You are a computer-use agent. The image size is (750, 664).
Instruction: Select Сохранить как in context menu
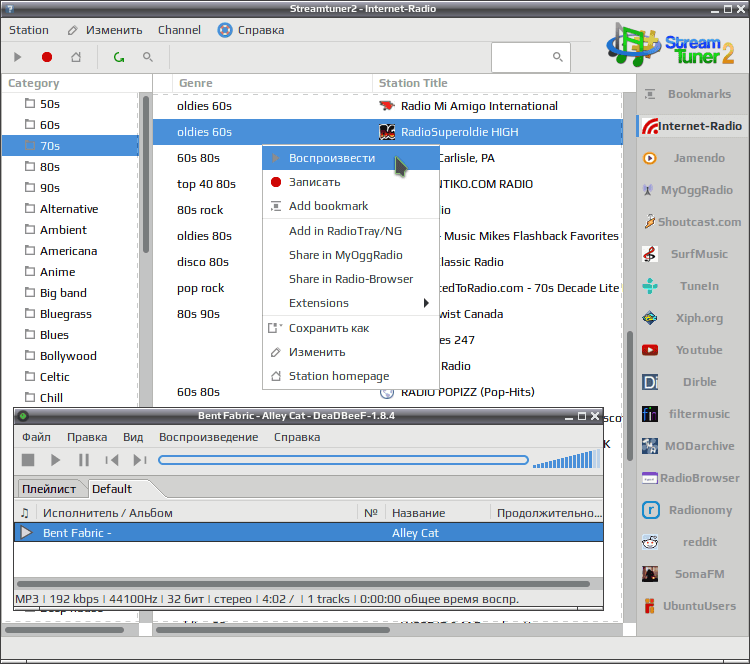pyautogui.click(x=351, y=329)
